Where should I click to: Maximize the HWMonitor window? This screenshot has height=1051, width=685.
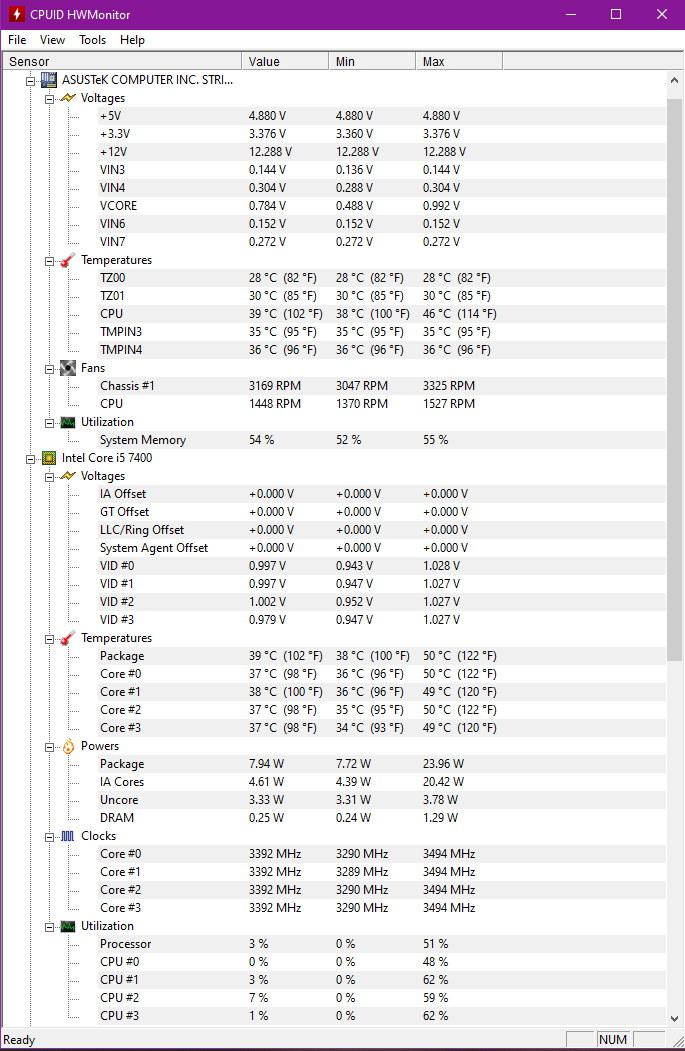click(616, 14)
